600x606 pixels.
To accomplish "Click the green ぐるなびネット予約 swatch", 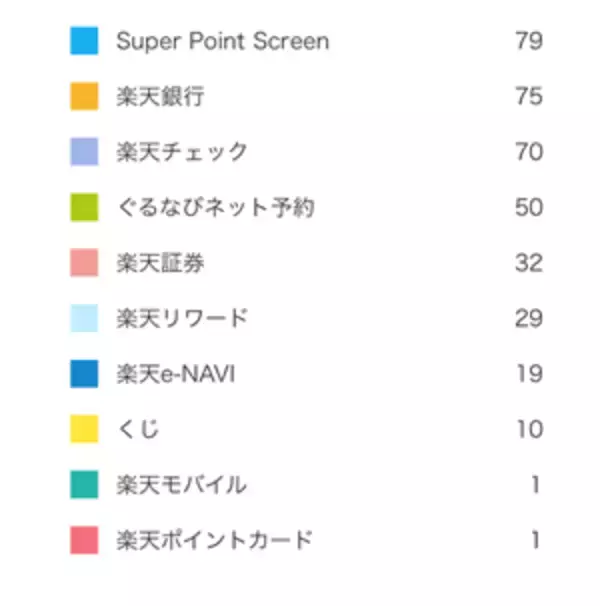I will (84, 208).
